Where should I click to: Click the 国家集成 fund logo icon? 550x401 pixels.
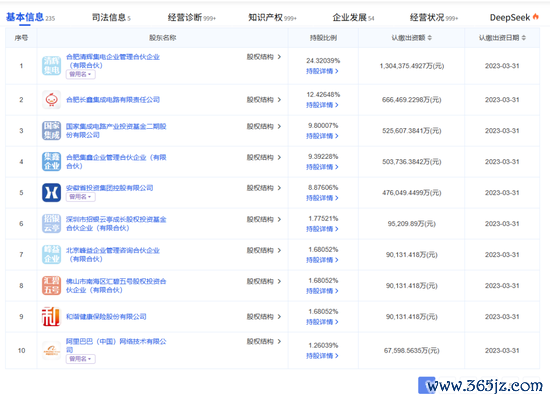click(52, 131)
